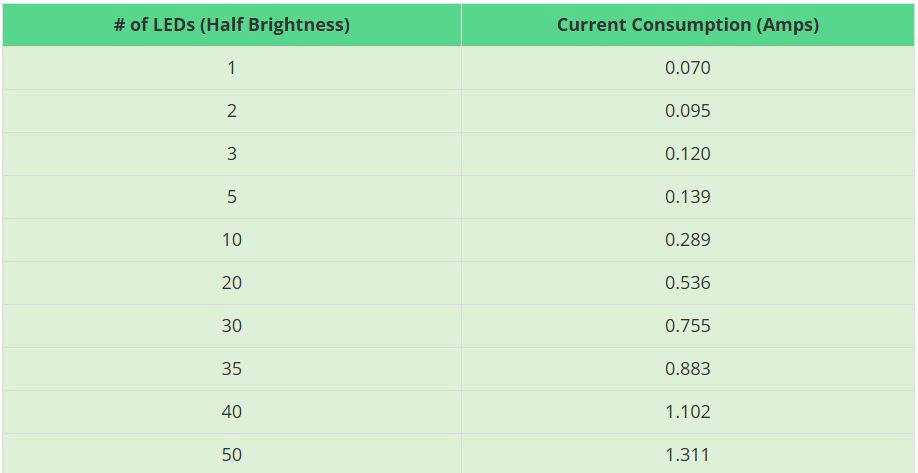Viewport: 918px width, 473px height.
Task: Select the 1.102 amps cell
Action: coord(688,412)
